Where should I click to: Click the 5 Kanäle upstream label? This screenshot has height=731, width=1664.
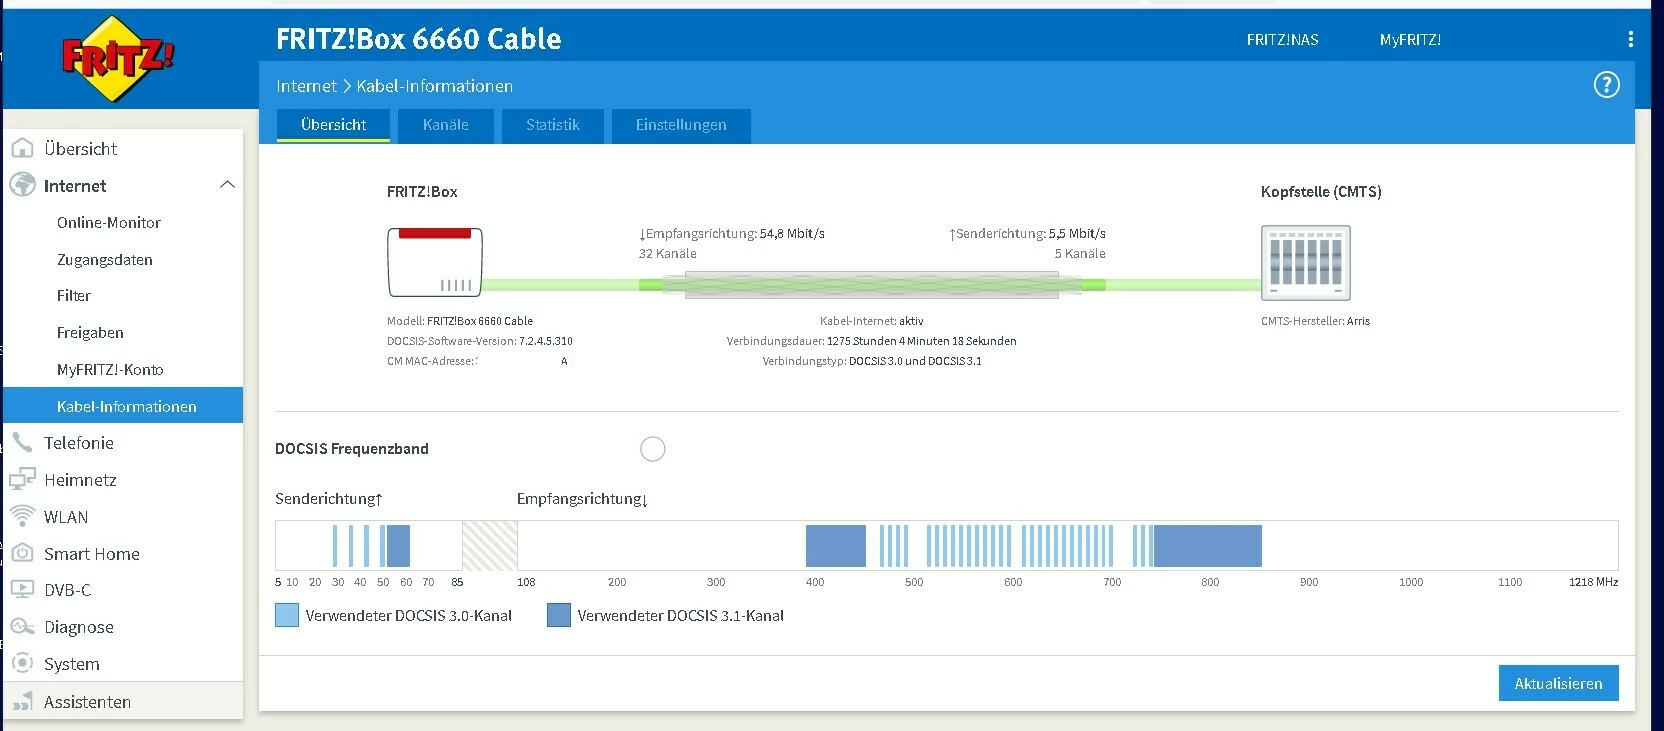[x=1080, y=254]
